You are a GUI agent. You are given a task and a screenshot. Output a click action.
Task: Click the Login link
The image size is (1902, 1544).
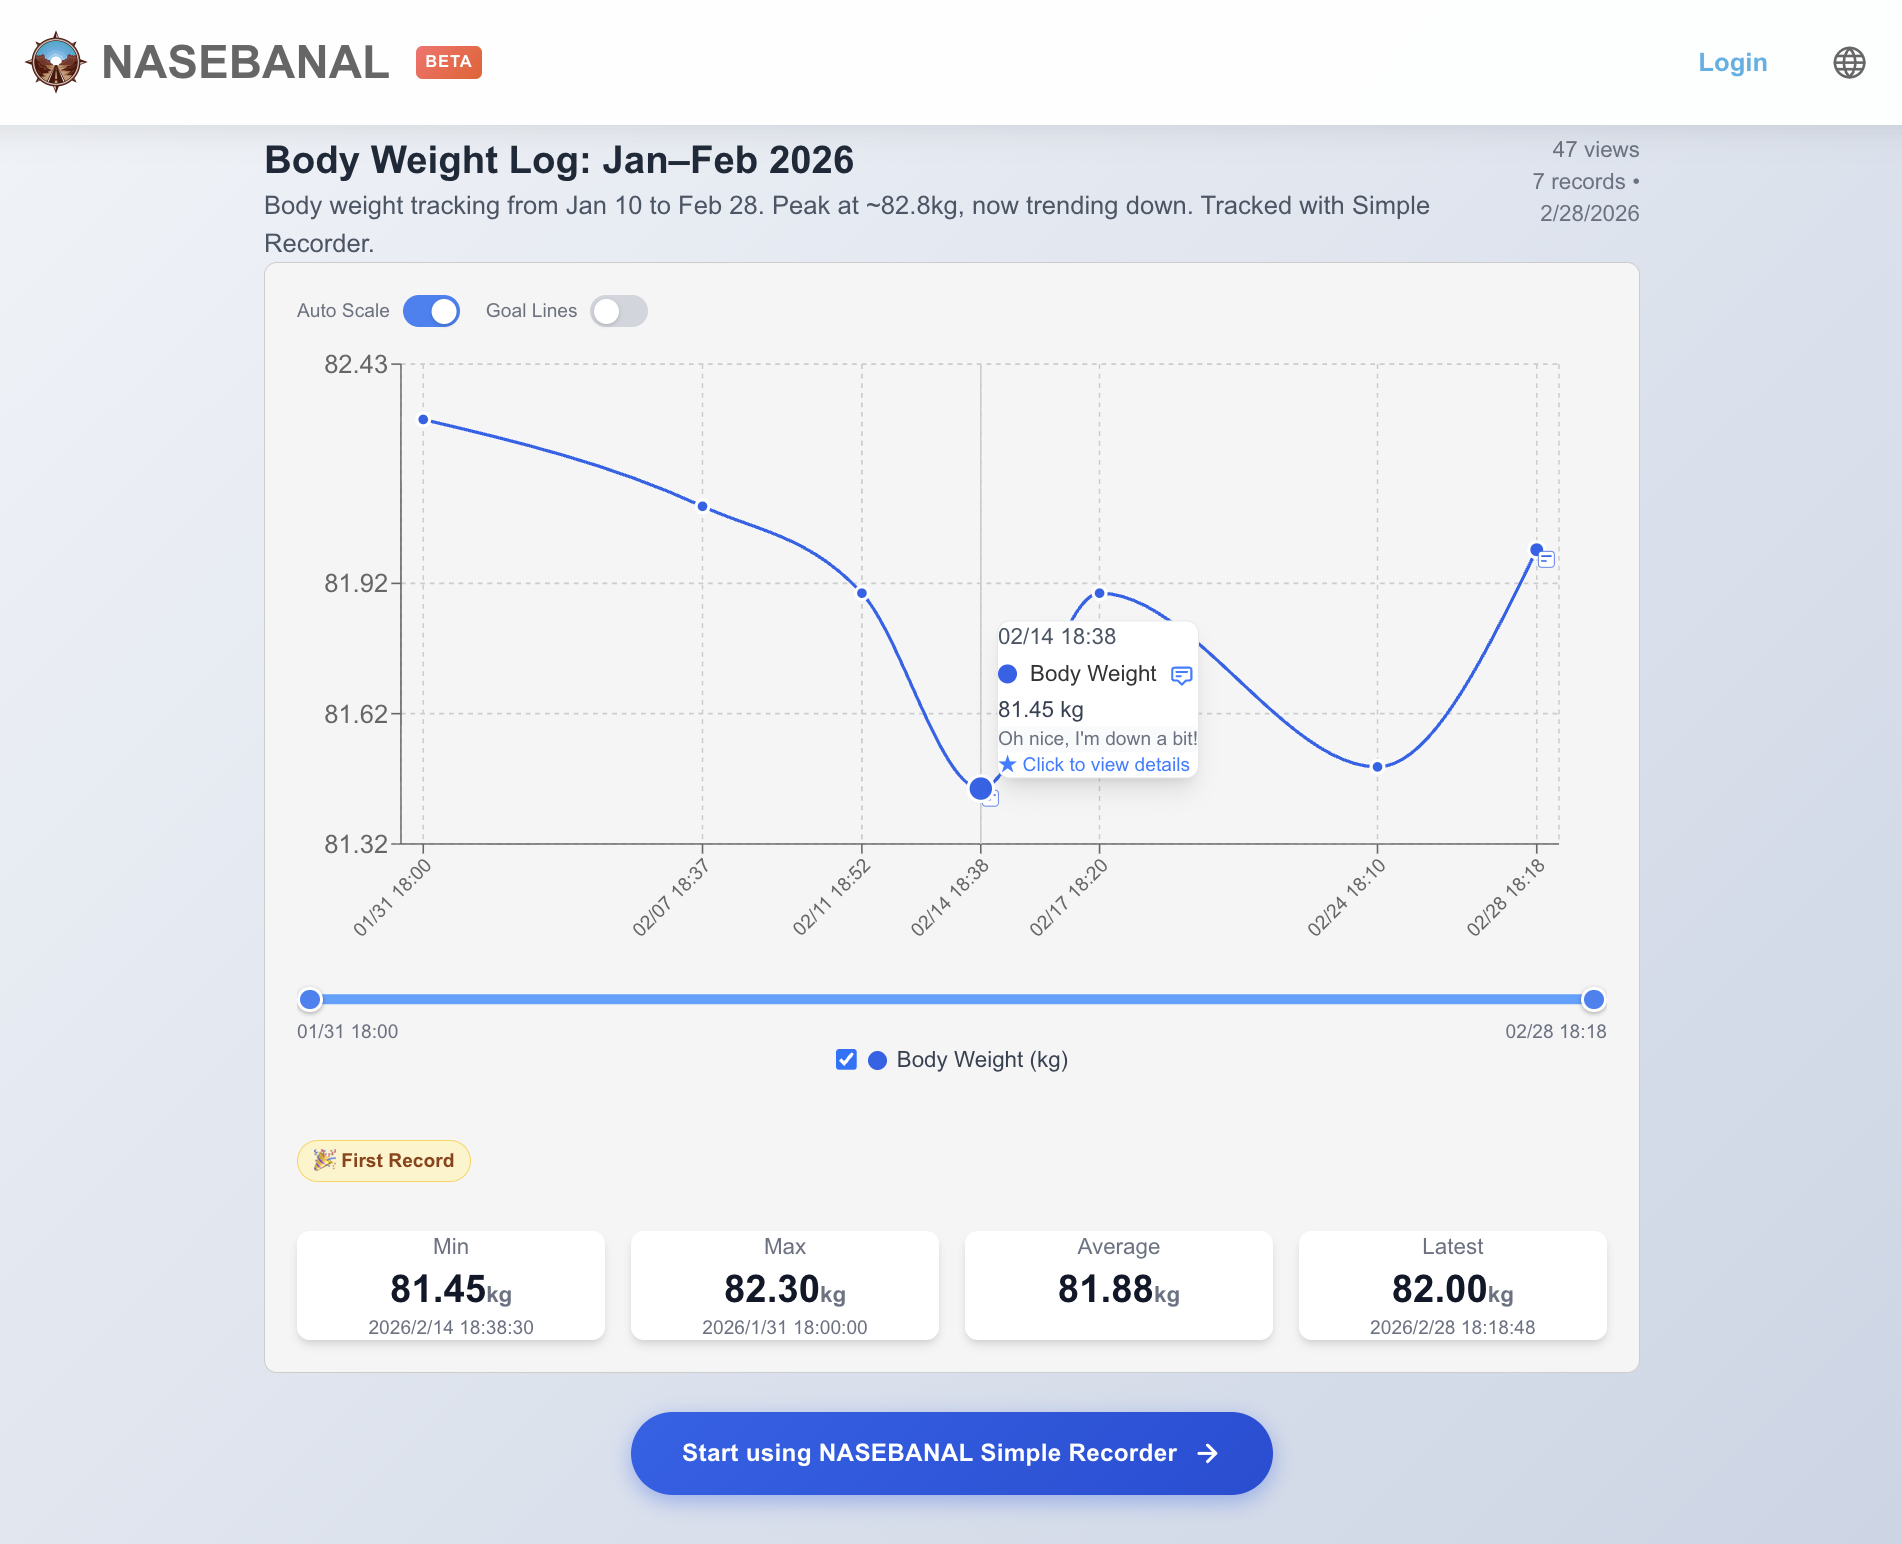[1733, 62]
